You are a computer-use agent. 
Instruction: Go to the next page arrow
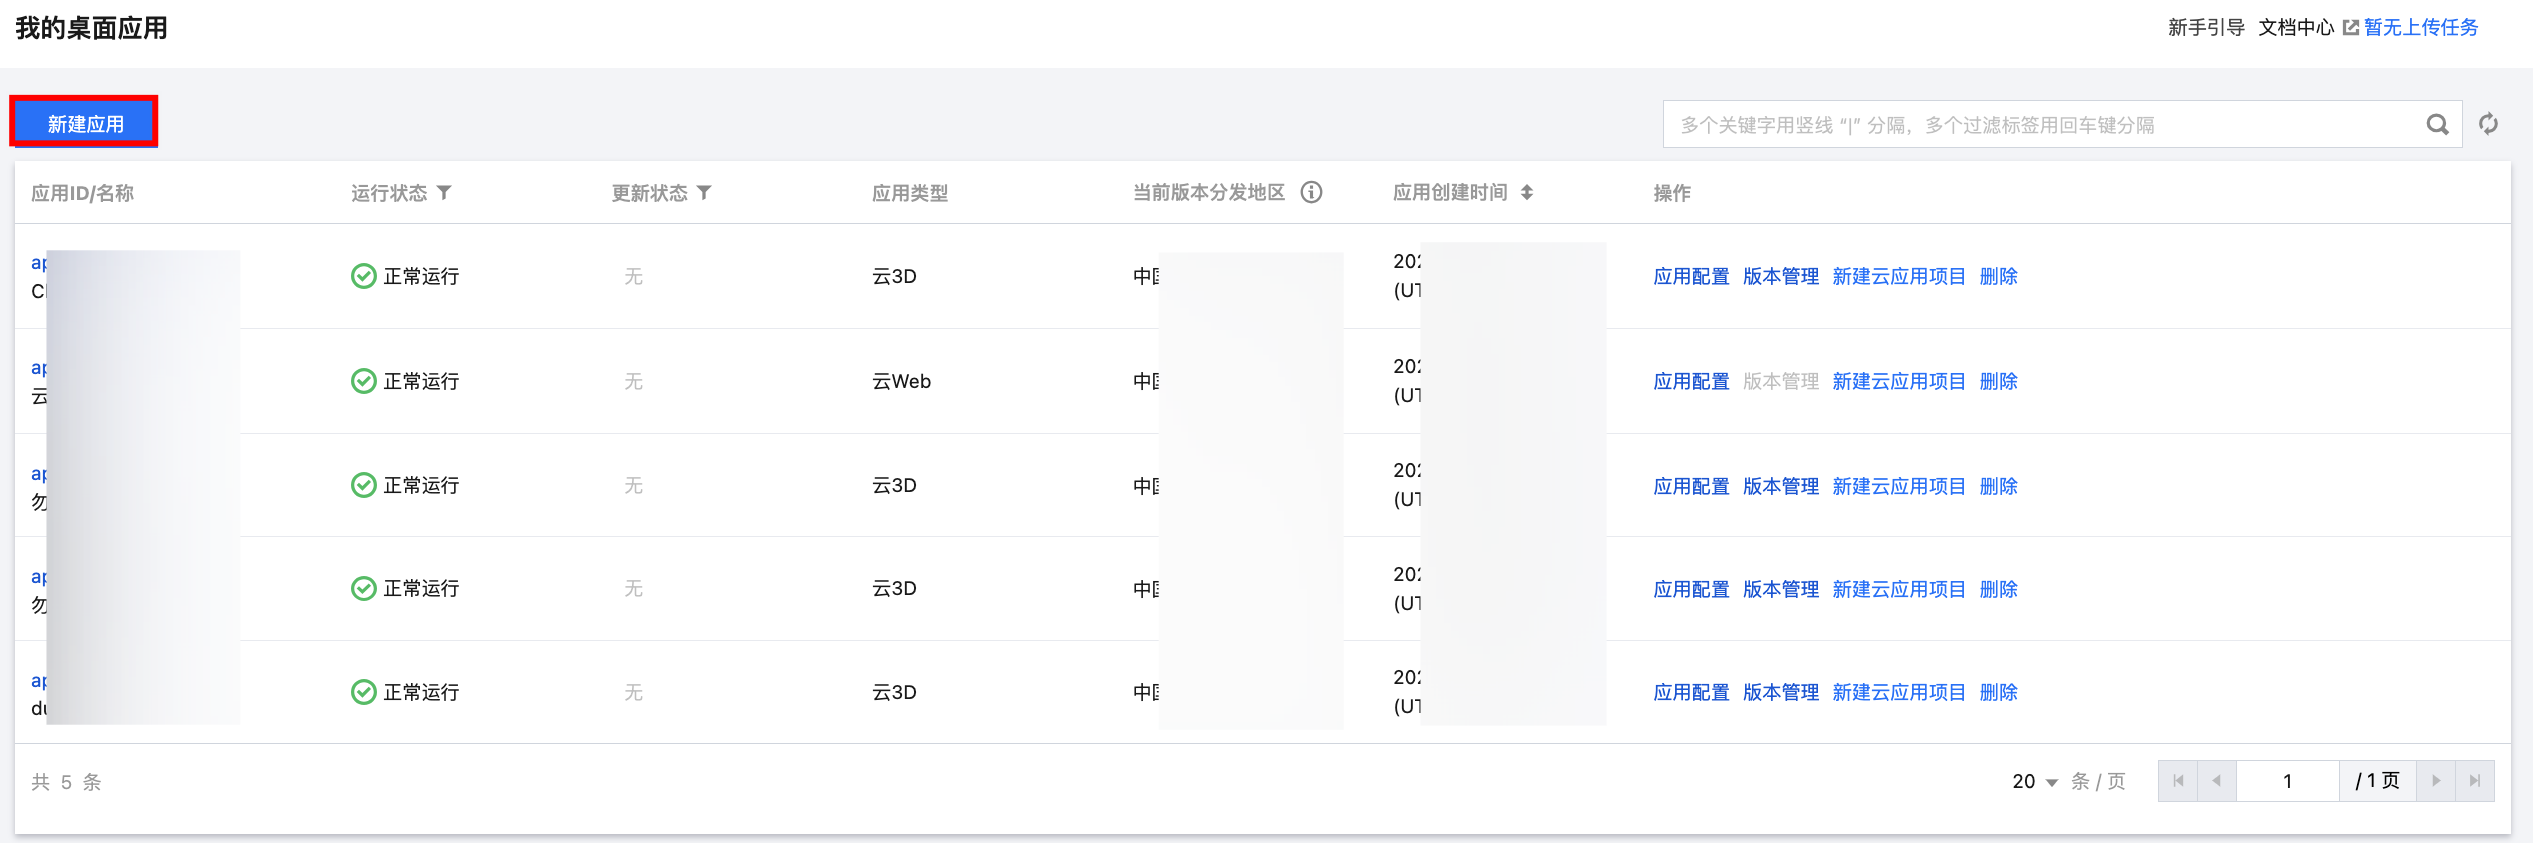(2436, 781)
